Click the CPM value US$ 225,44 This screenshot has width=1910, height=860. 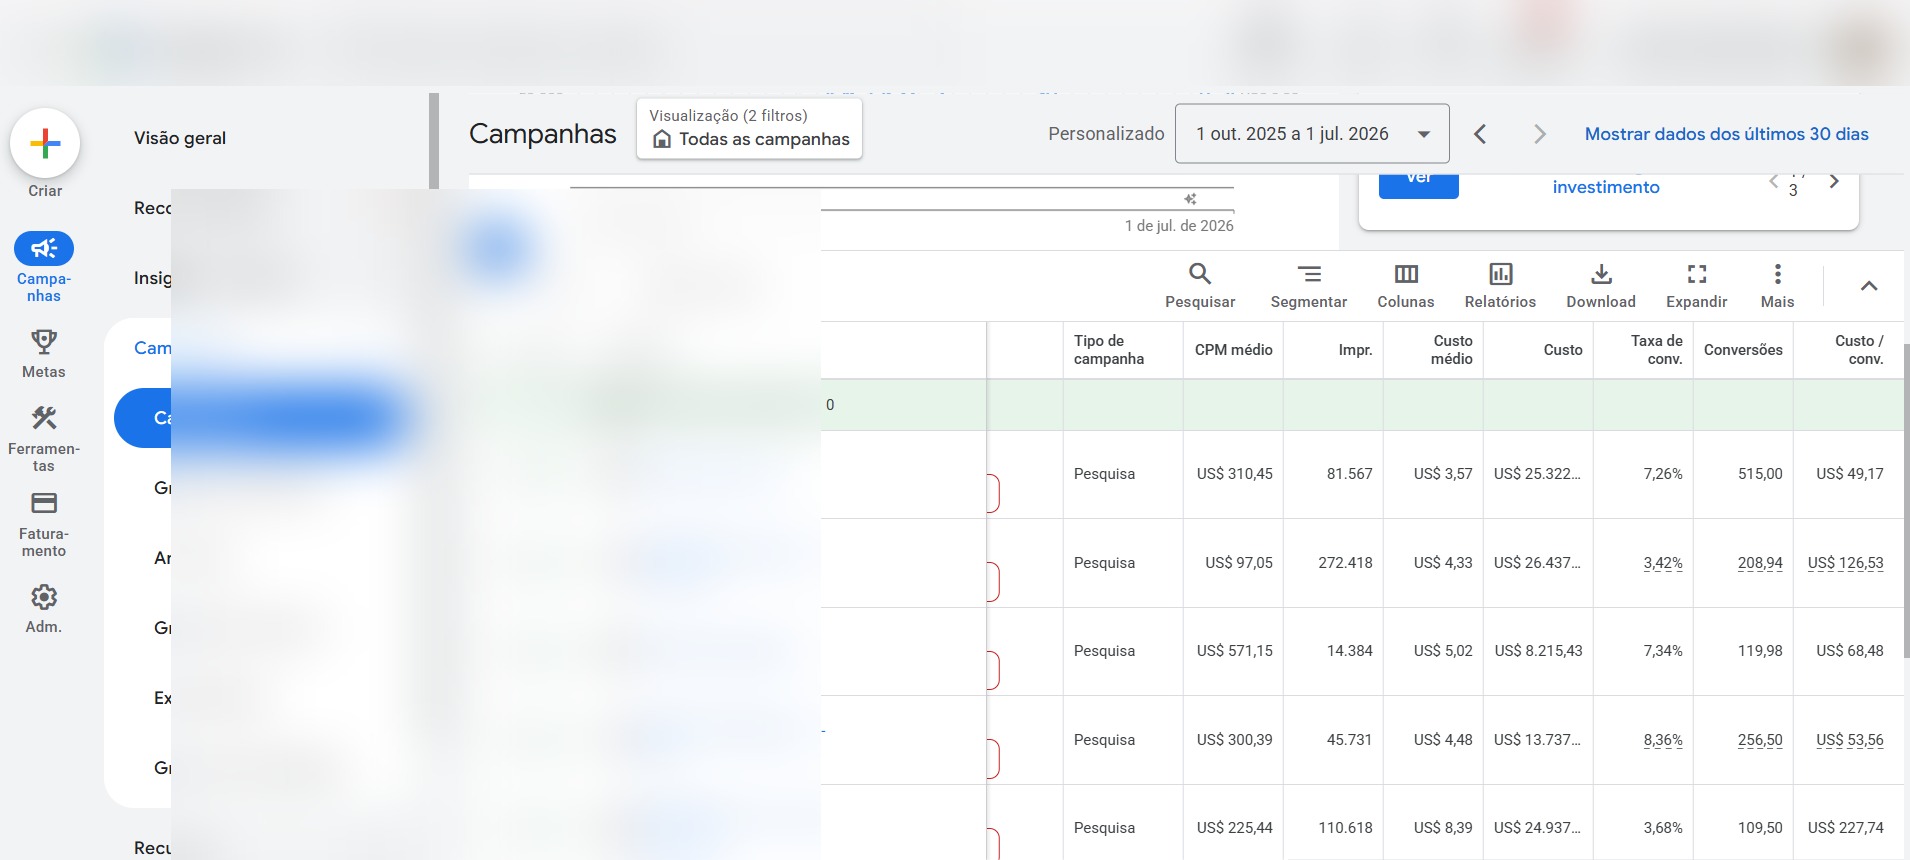(x=1234, y=828)
